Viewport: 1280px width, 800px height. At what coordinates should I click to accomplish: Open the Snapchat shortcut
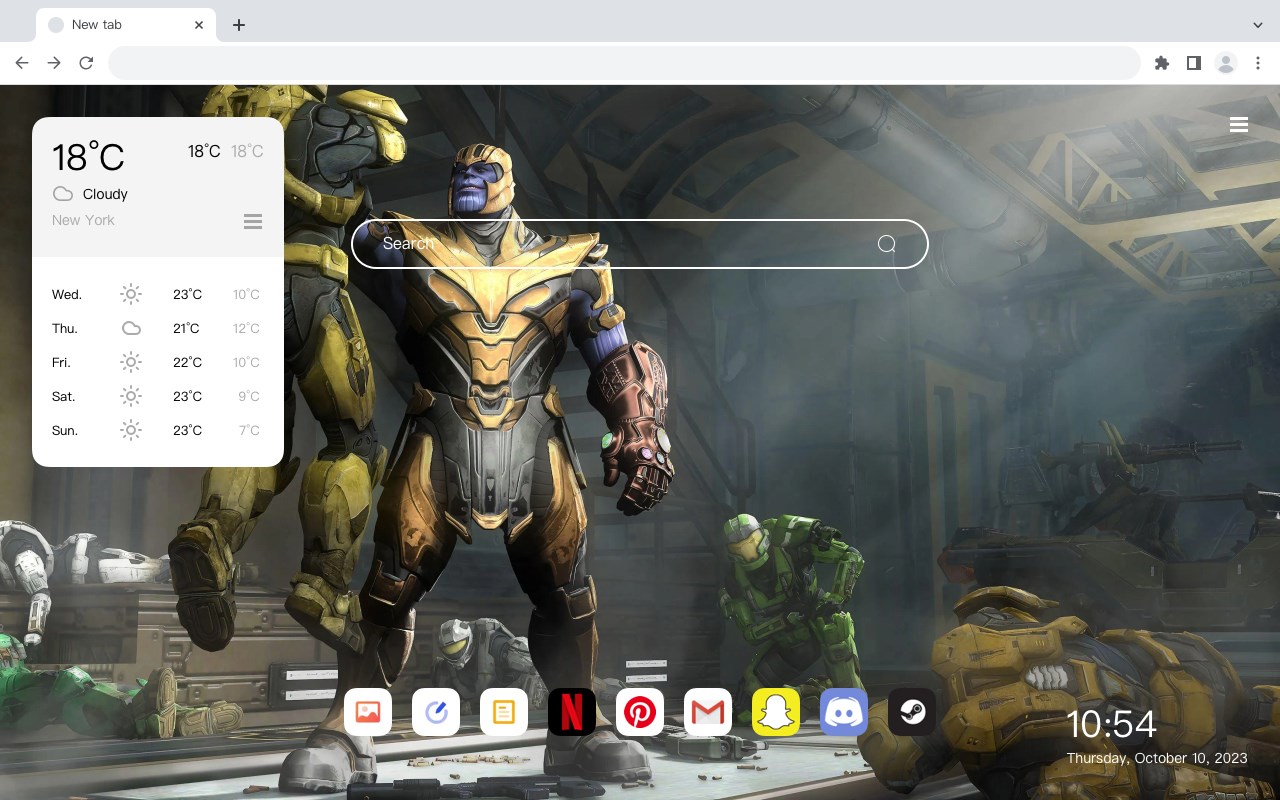coord(776,712)
